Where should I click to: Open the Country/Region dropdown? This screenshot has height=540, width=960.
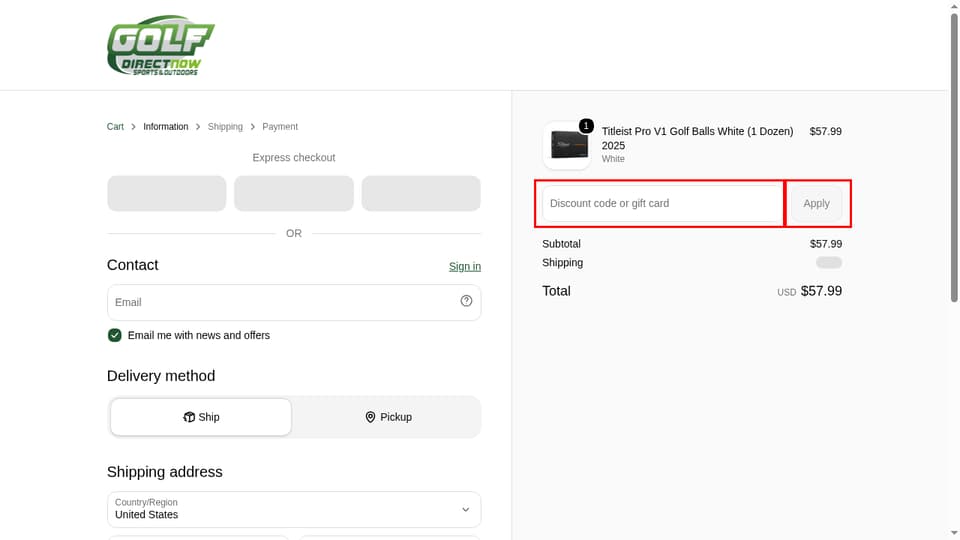(294, 509)
